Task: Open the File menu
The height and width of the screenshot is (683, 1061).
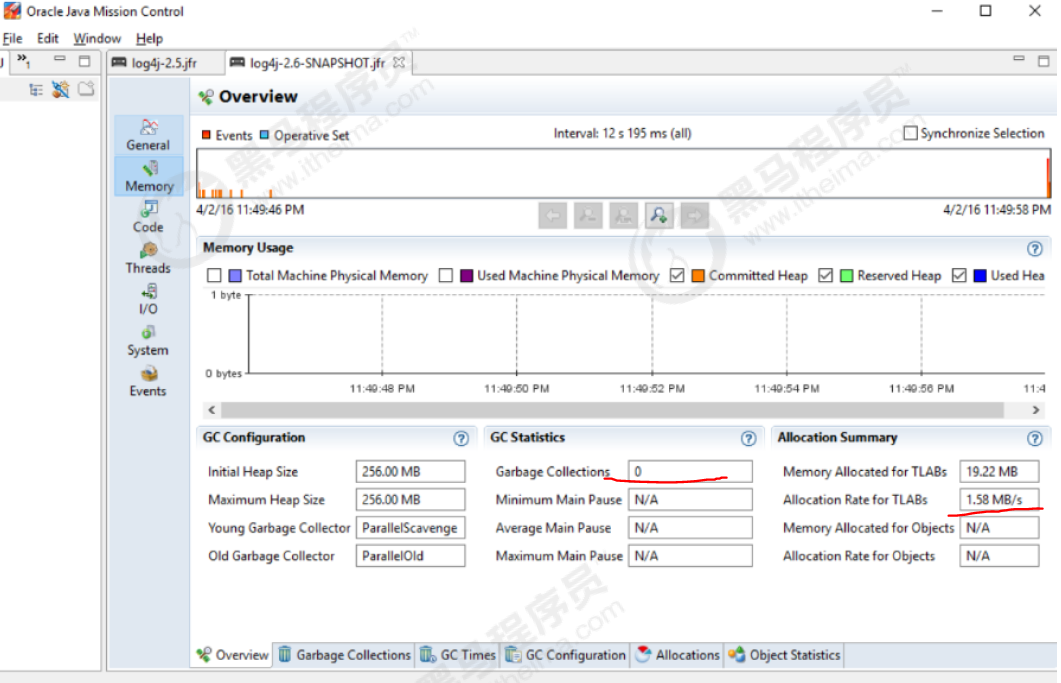Action: pyautogui.click(x=13, y=39)
